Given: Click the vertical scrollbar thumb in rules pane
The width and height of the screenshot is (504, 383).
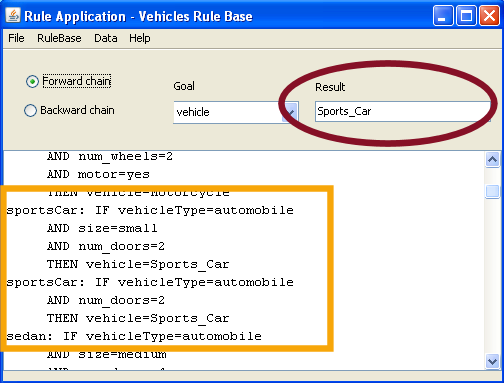Looking at the screenshot, I should click(492, 191).
